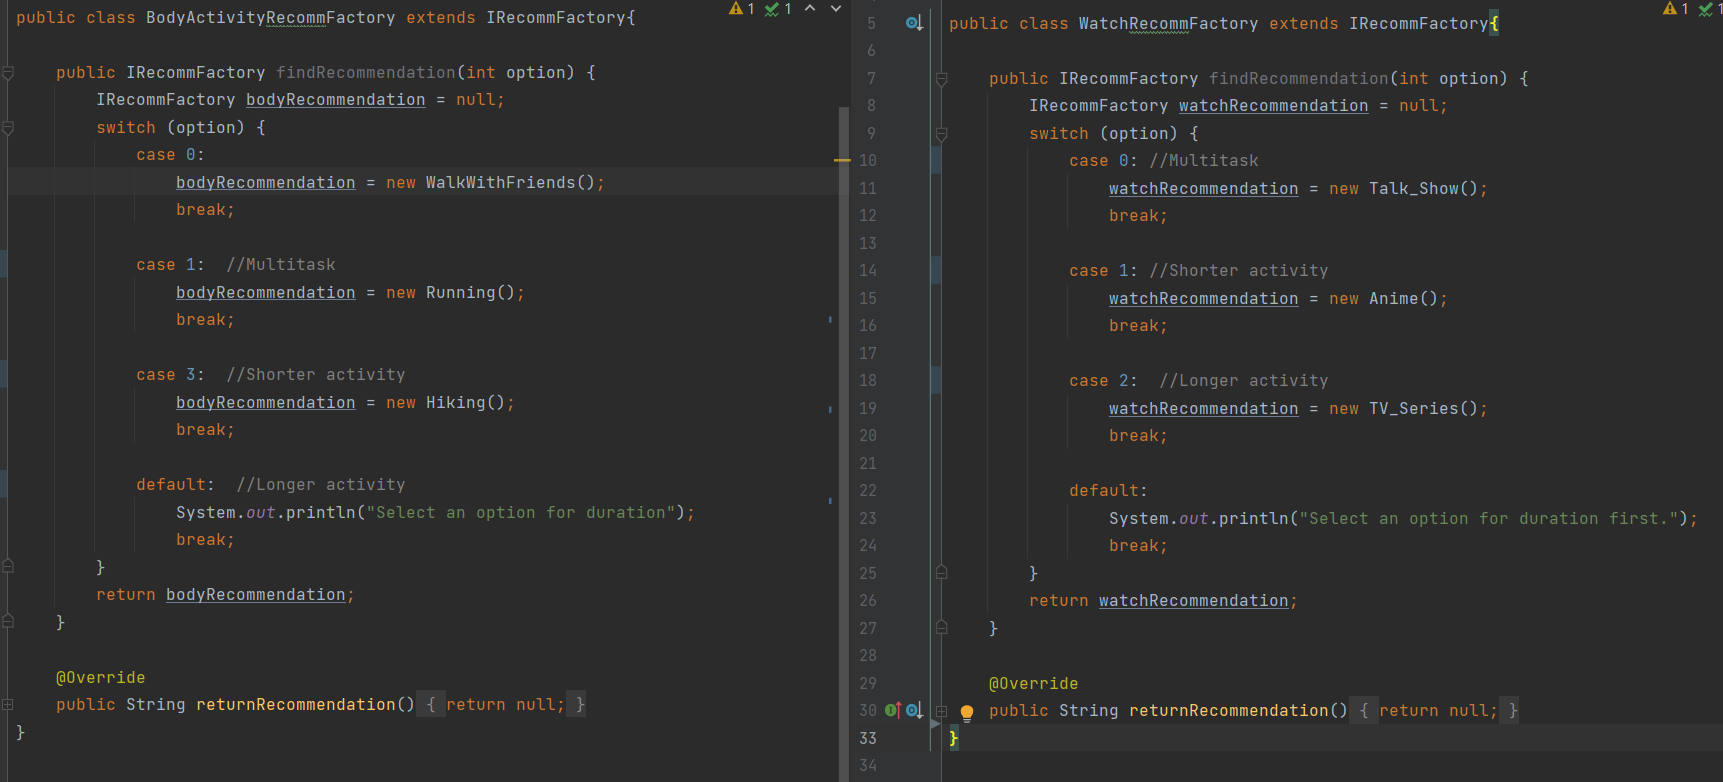Image resolution: width=1723 pixels, height=782 pixels.
Task: Collapse the switch block at line 9 in the right editor
Action: [x=941, y=134]
